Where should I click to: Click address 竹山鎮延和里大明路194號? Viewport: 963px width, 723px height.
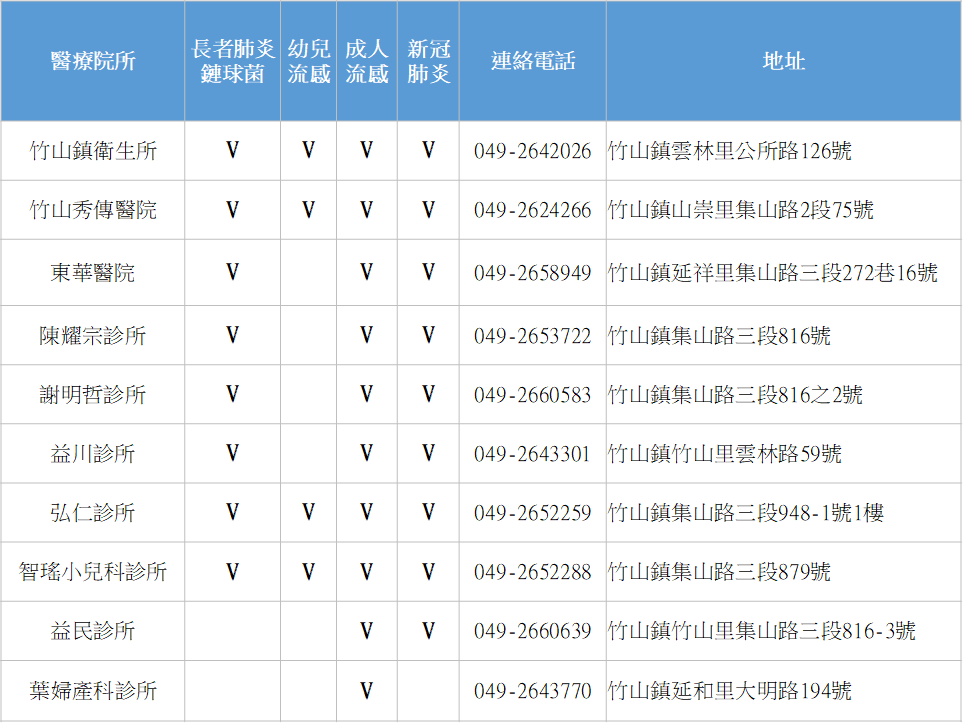(730, 691)
